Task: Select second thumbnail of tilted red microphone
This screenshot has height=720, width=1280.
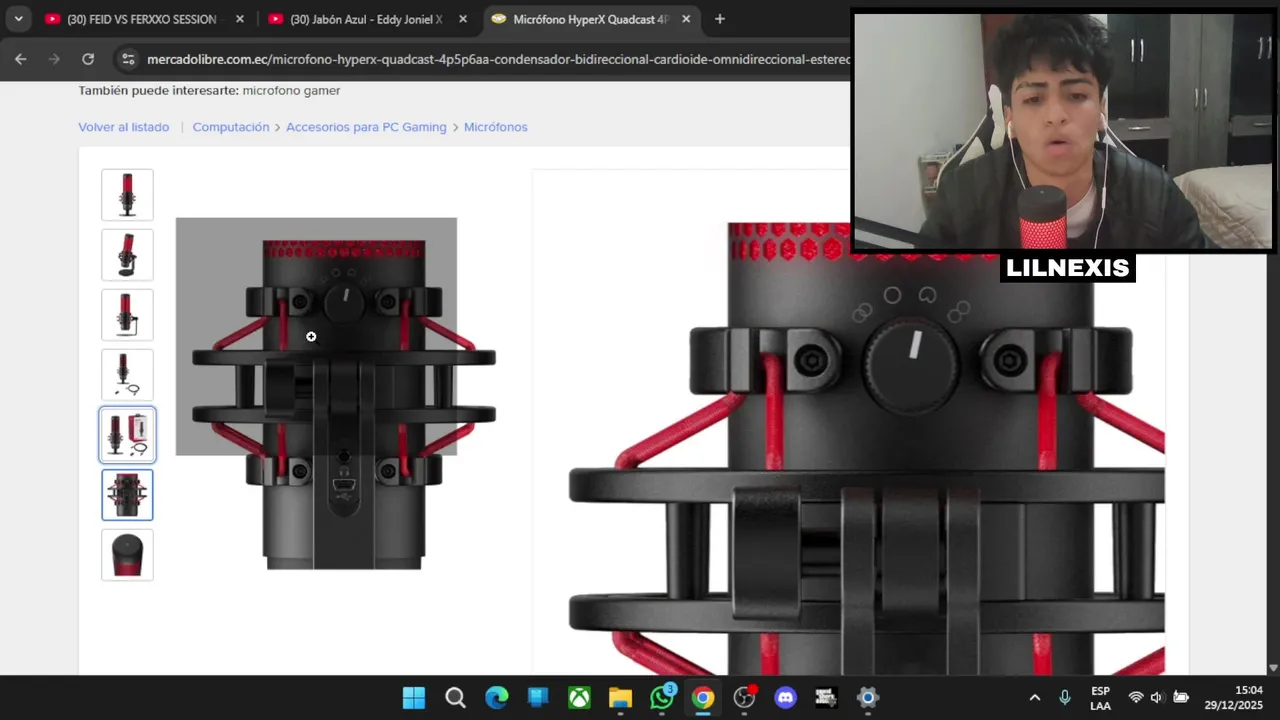Action: click(x=127, y=255)
